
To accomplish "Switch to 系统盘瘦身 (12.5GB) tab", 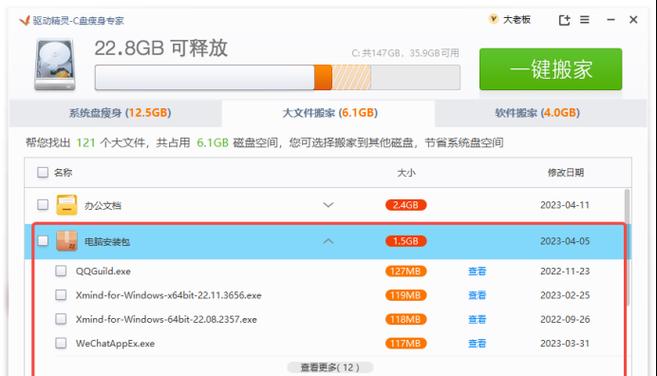I will click(115, 113).
